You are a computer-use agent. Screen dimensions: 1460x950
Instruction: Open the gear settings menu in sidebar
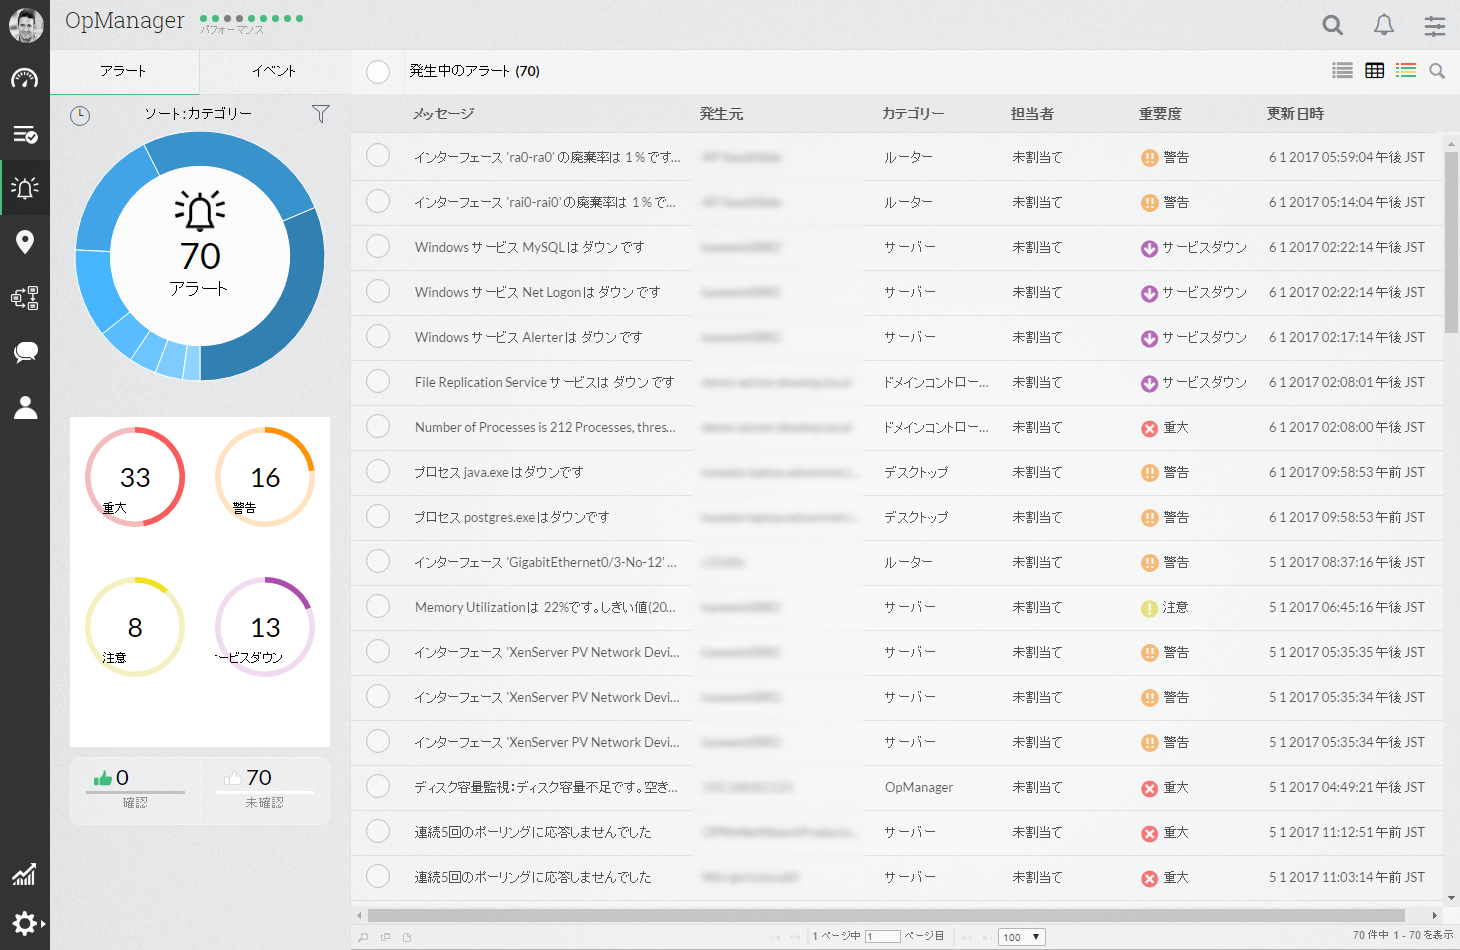tap(25, 923)
